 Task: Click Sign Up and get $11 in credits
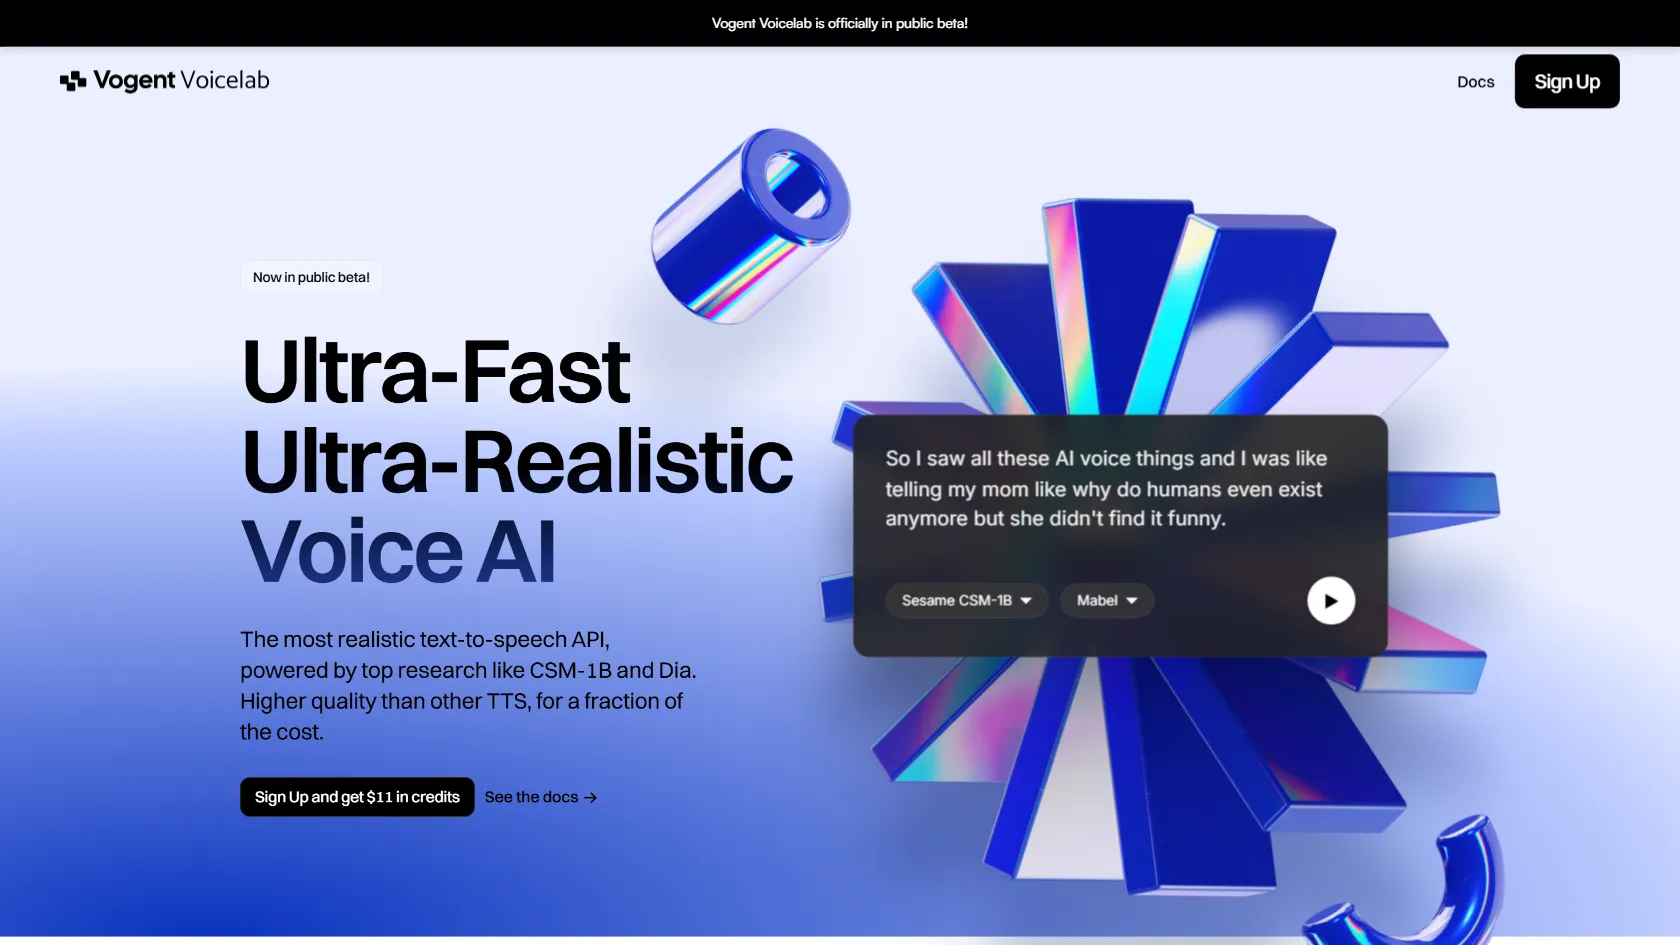357,797
